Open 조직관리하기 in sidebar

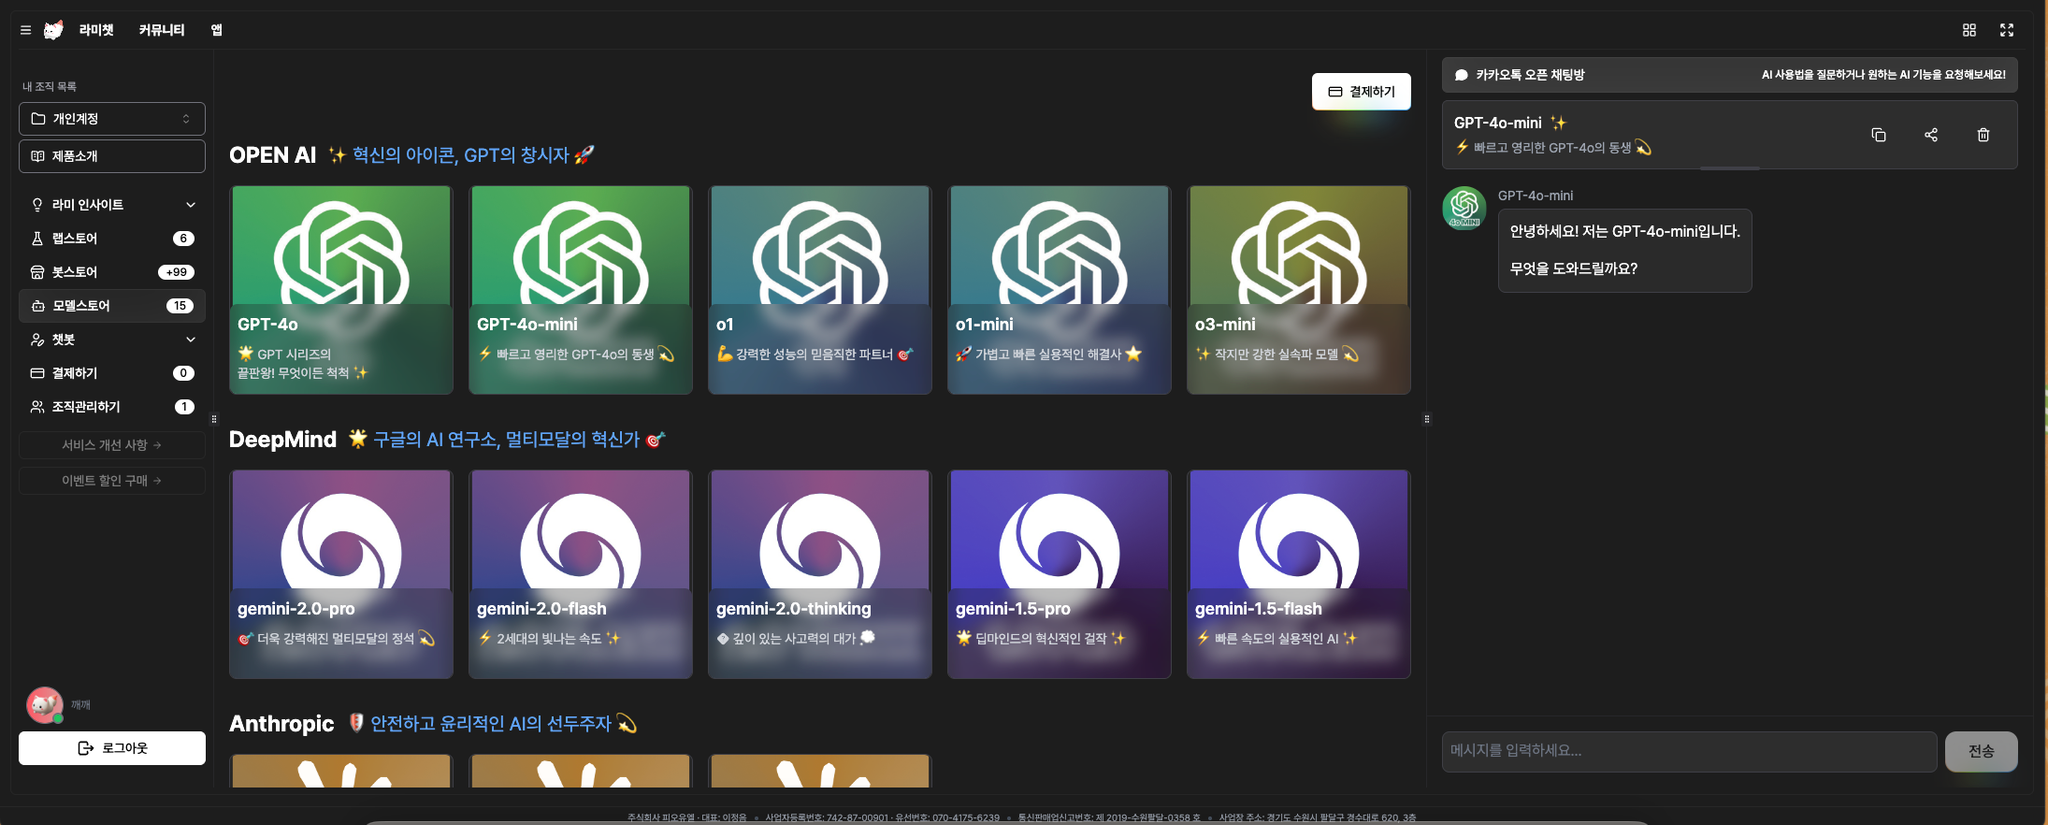(112, 407)
